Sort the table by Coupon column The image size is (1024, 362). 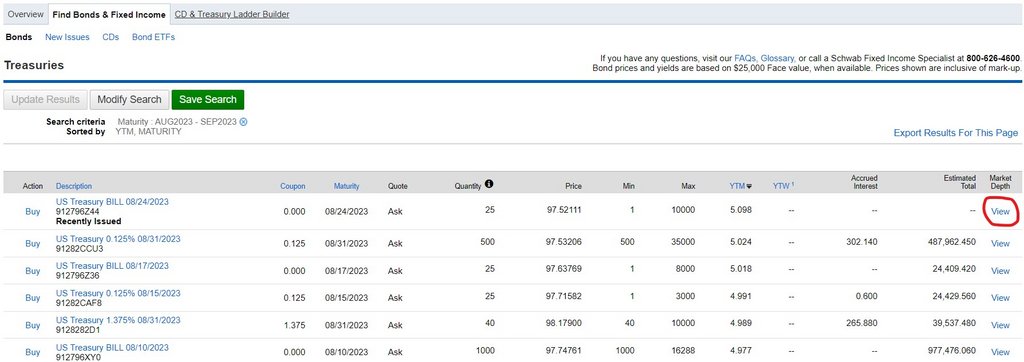click(x=293, y=186)
